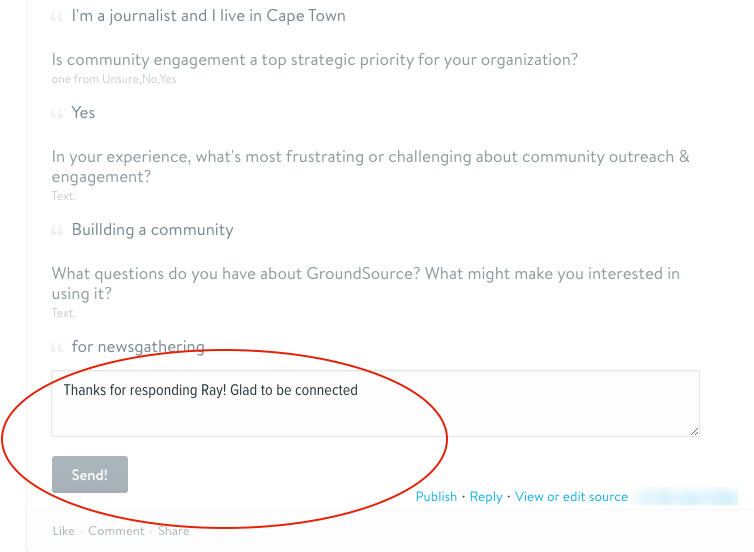Click the "for newsgathering" answer text

pyautogui.click(x=138, y=347)
